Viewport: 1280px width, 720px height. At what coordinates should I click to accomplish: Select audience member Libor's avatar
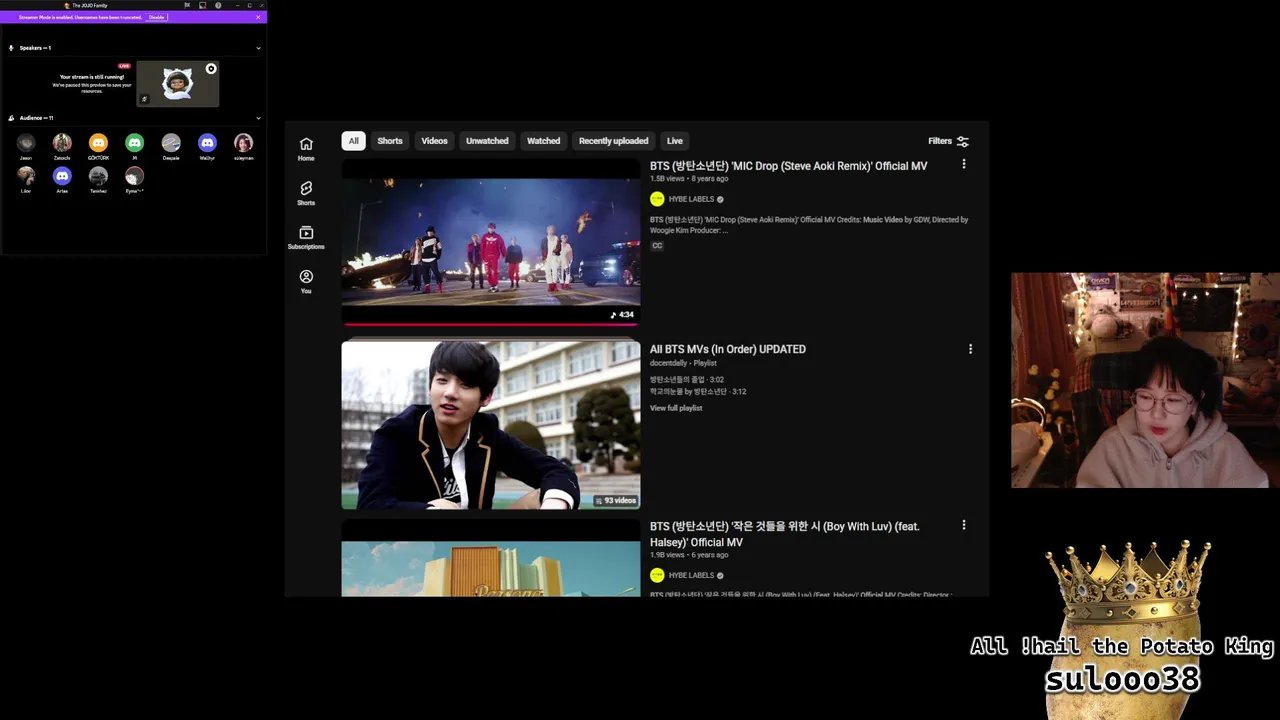(x=26, y=176)
